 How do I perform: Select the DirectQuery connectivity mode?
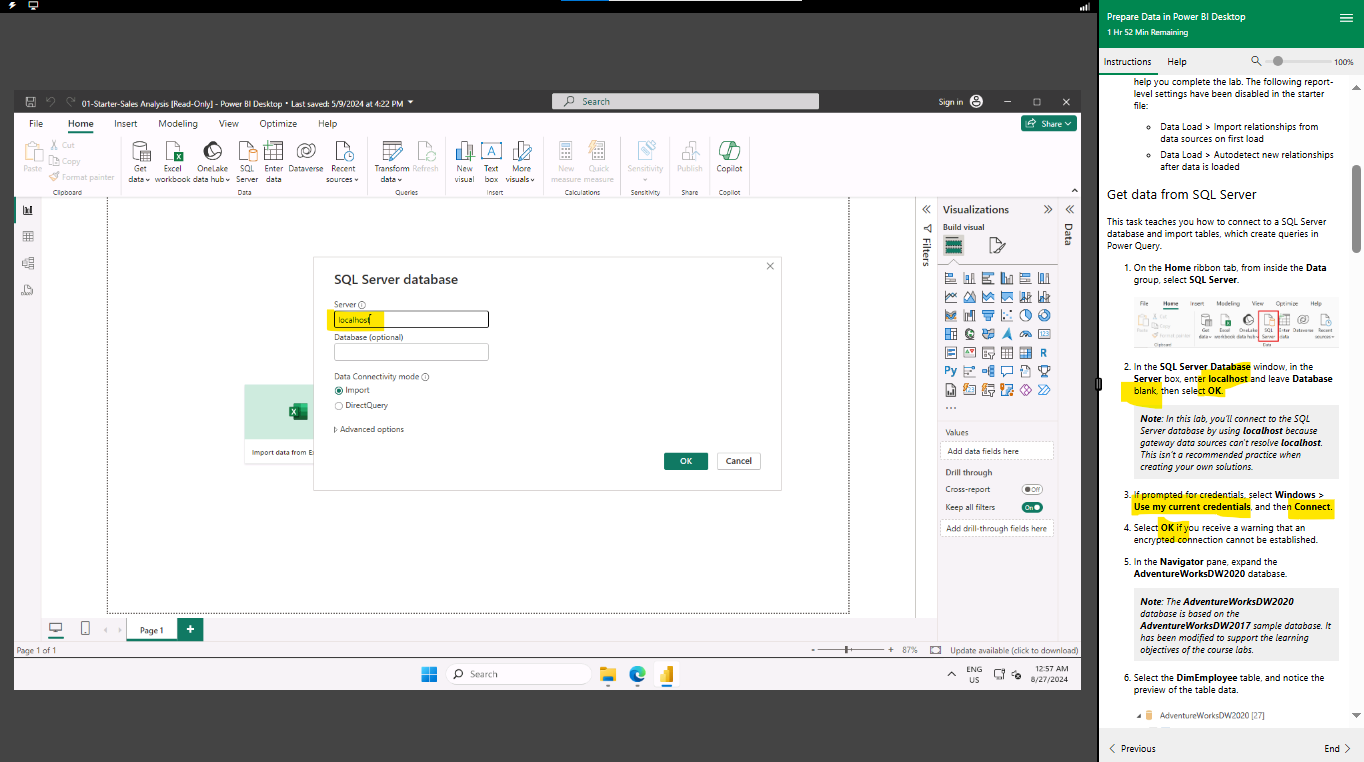pyautogui.click(x=339, y=406)
